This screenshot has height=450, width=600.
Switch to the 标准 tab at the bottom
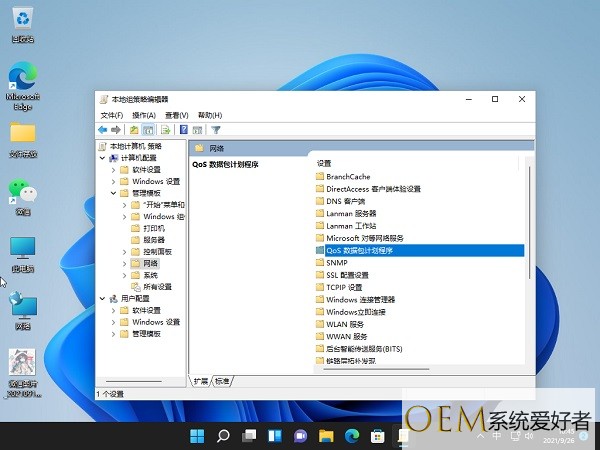[x=222, y=381]
